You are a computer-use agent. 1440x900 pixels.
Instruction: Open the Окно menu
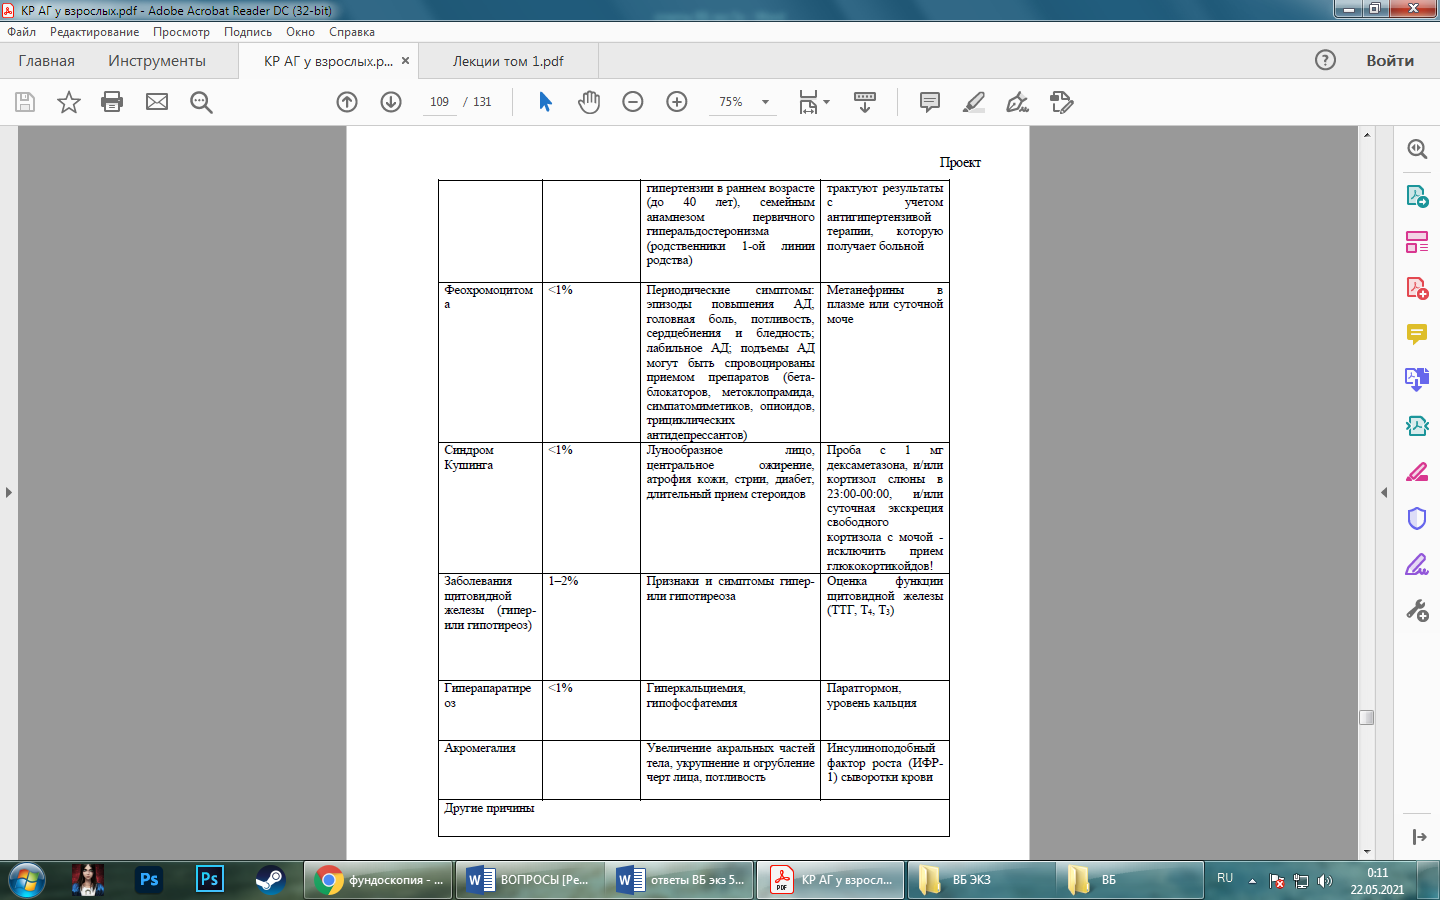pos(300,32)
